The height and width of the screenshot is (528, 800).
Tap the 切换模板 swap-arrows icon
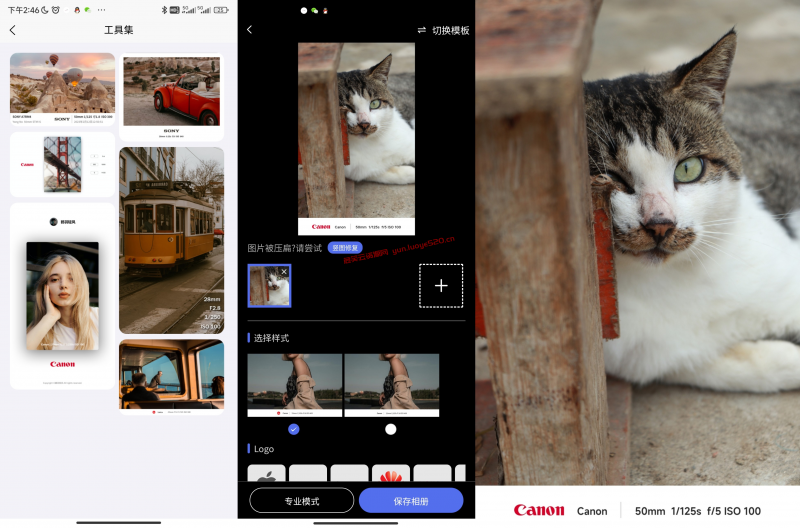pyautogui.click(x=422, y=30)
